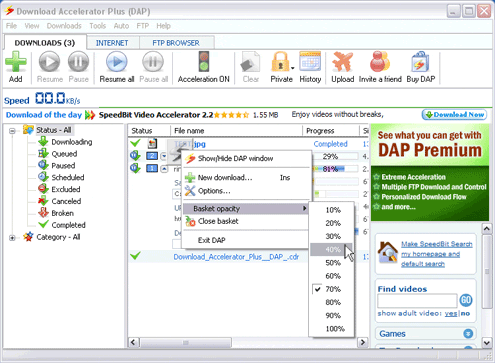Click the Resume toolbar icon

[x=50, y=62]
